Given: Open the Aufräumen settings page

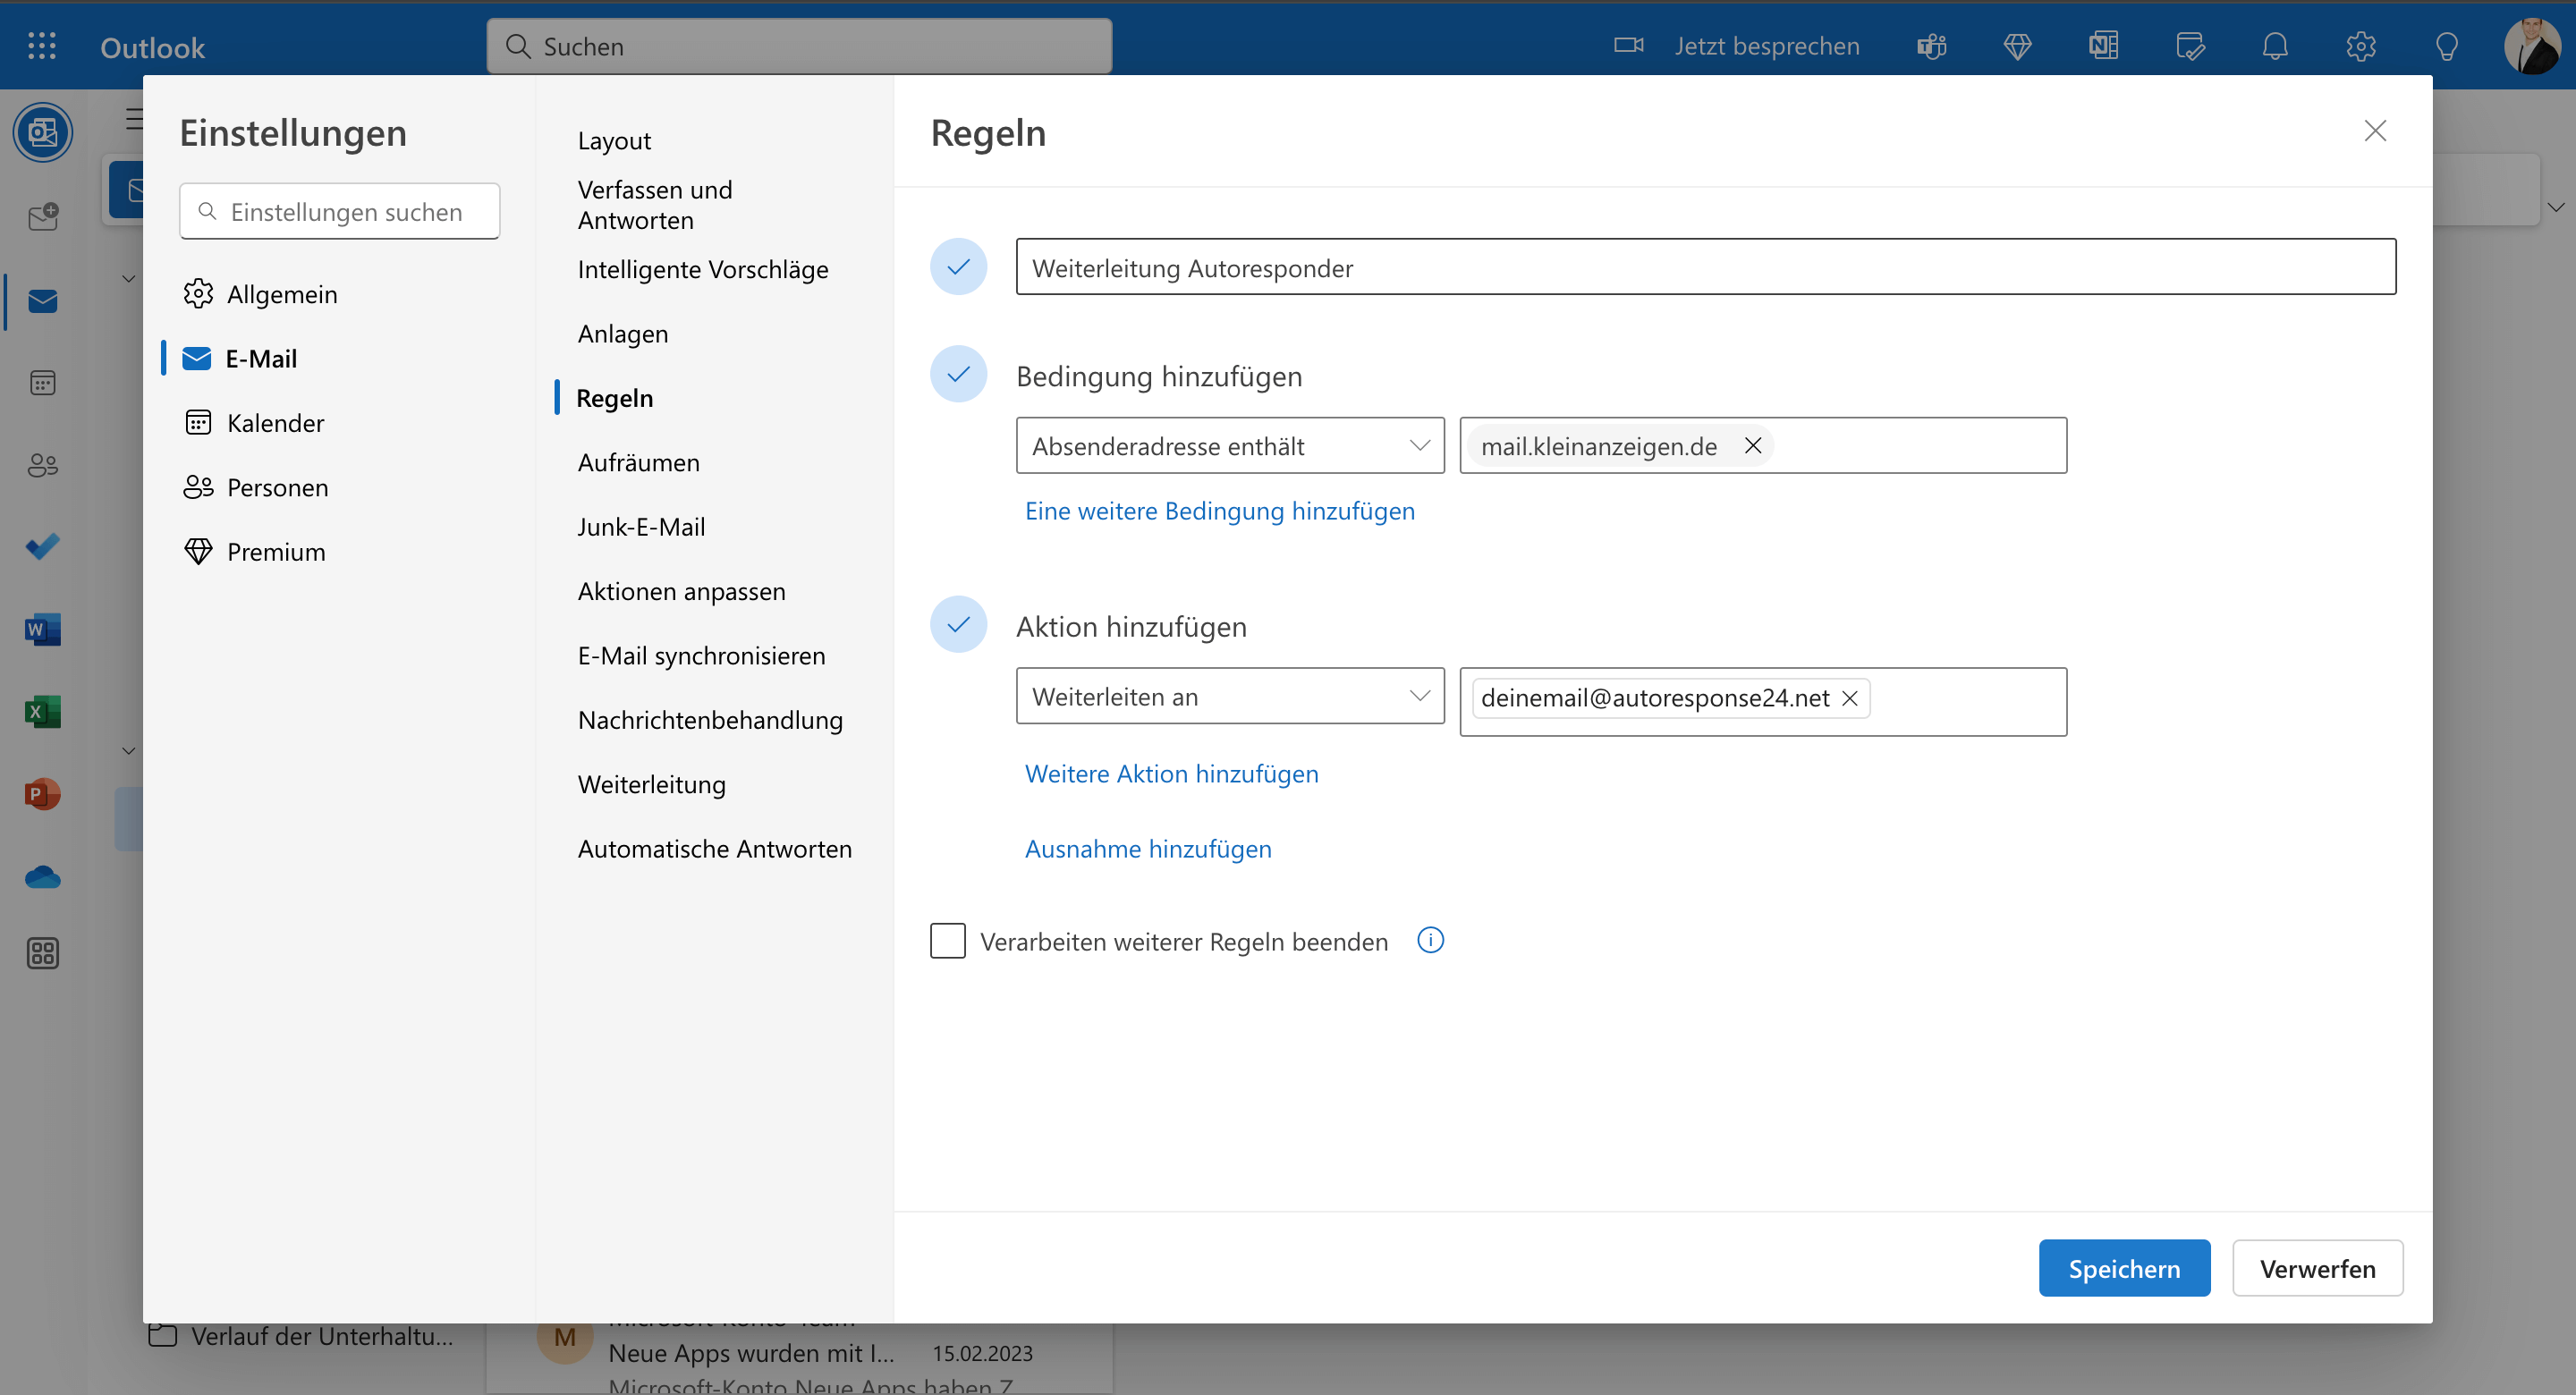Looking at the screenshot, I should [x=639, y=462].
